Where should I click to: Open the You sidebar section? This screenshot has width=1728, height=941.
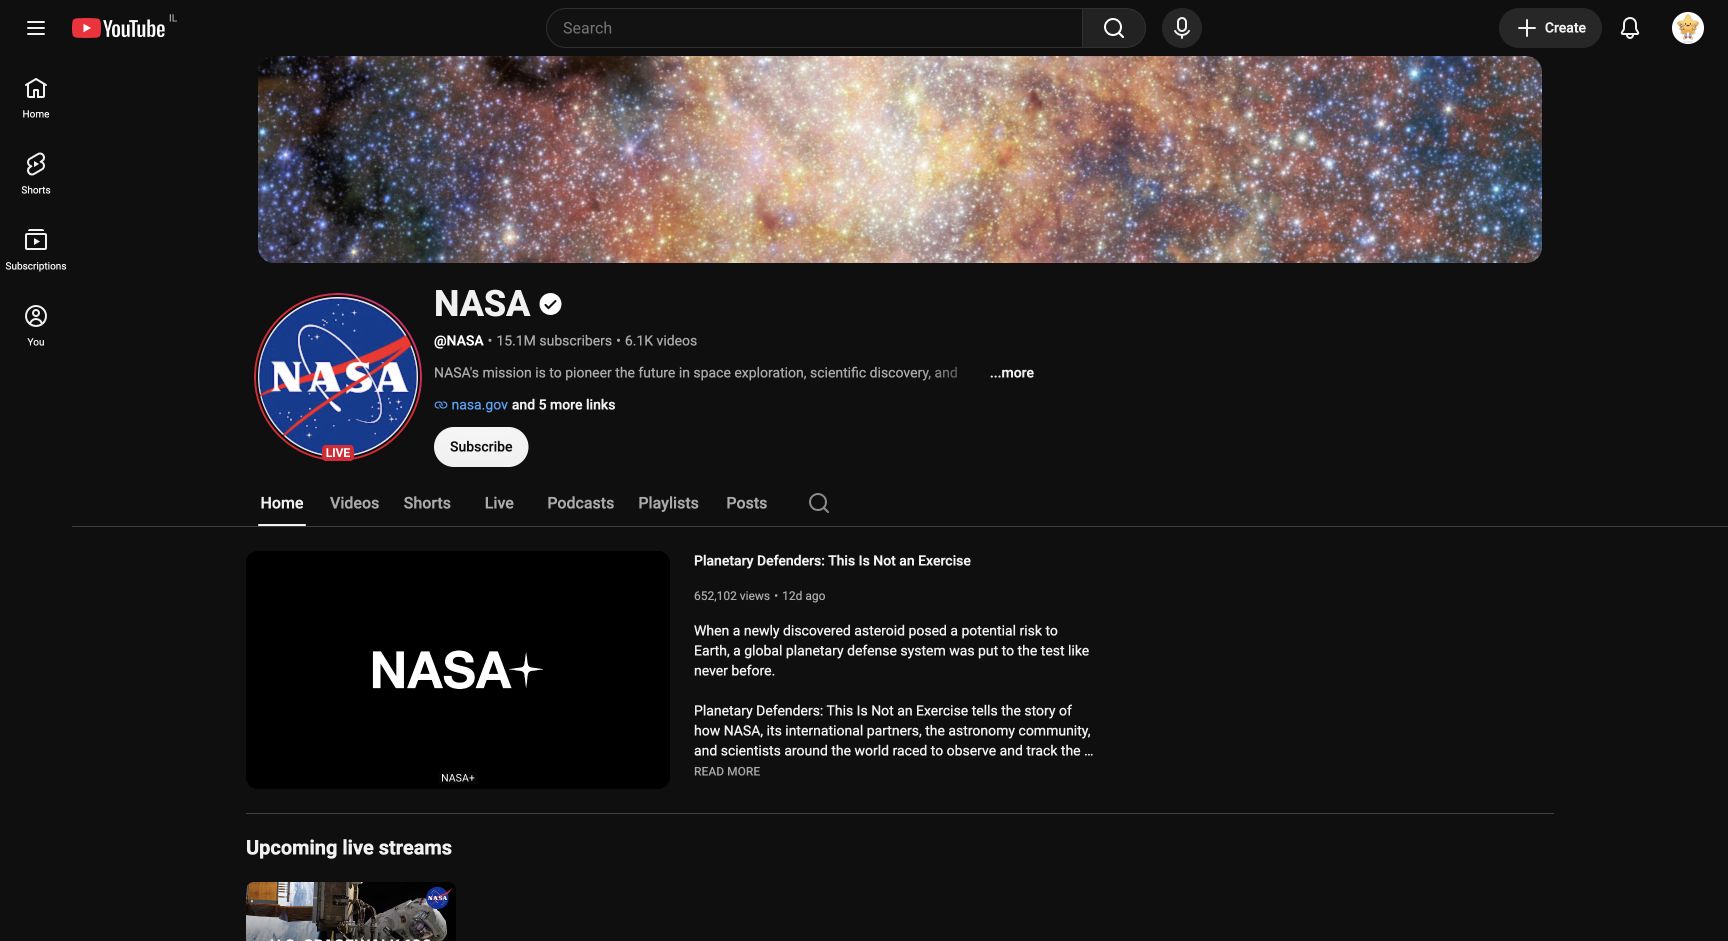pyautogui.click(x=36, y=326)
